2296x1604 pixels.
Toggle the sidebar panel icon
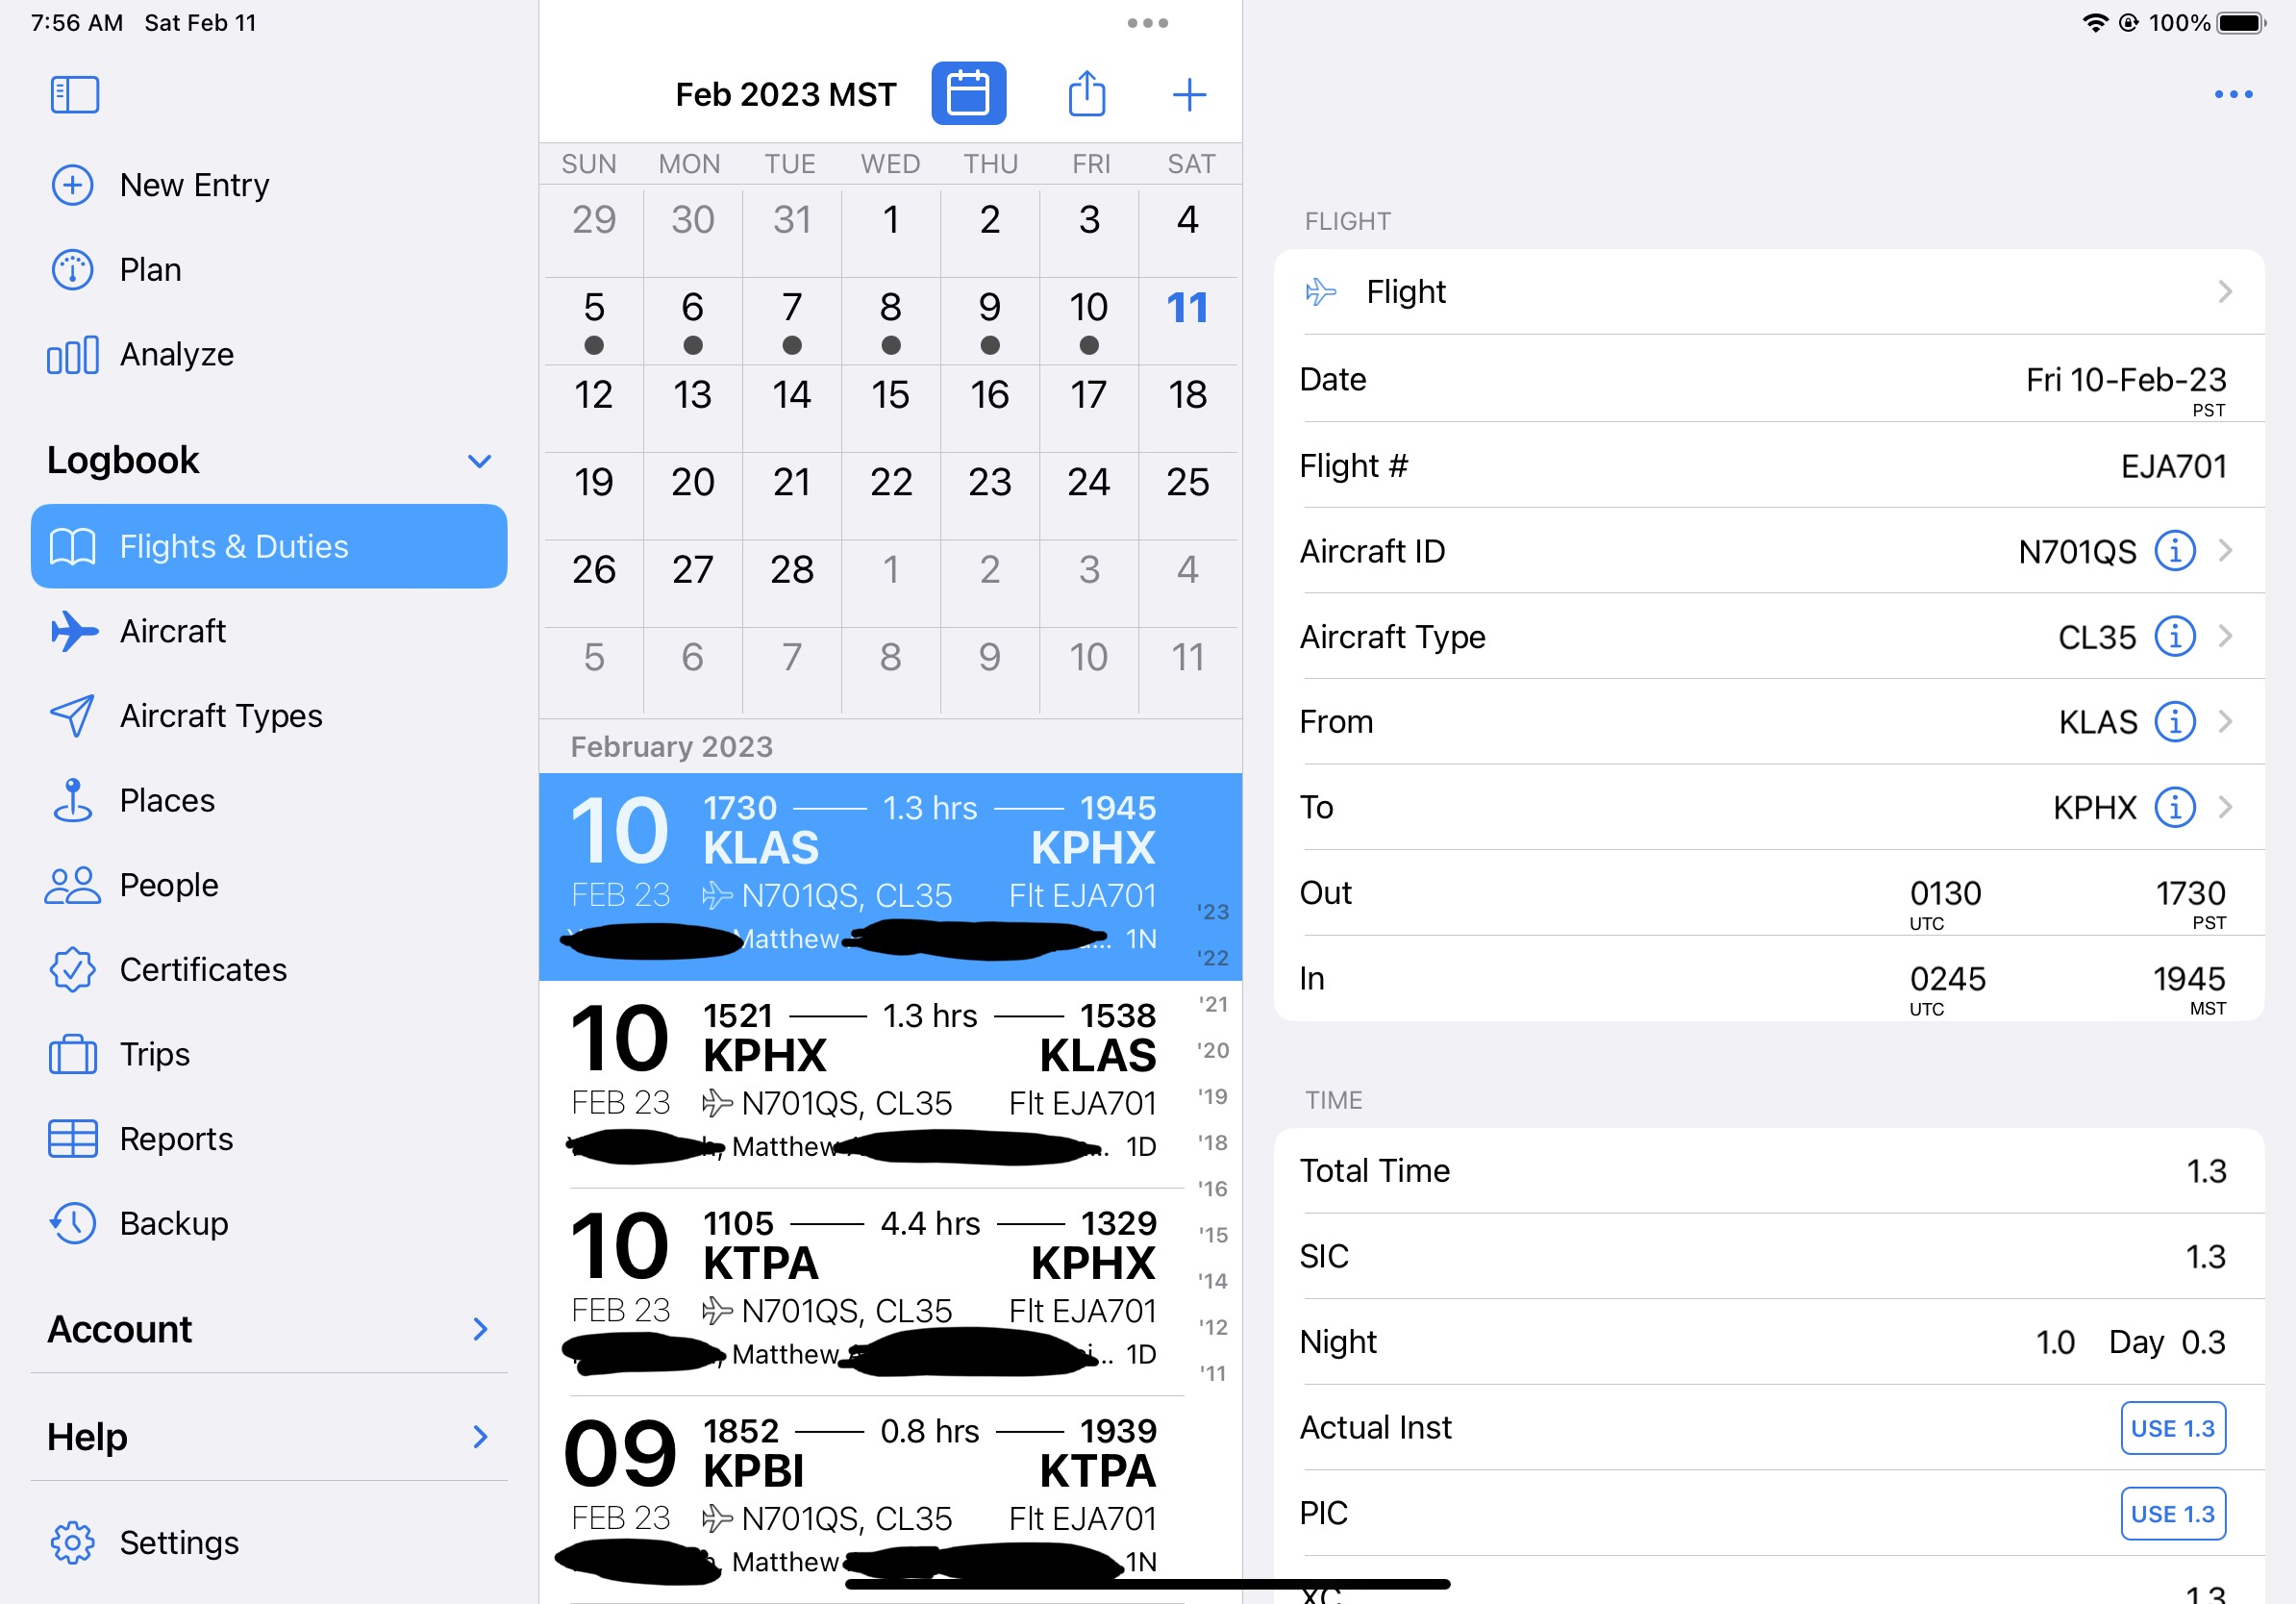point(75,95)
